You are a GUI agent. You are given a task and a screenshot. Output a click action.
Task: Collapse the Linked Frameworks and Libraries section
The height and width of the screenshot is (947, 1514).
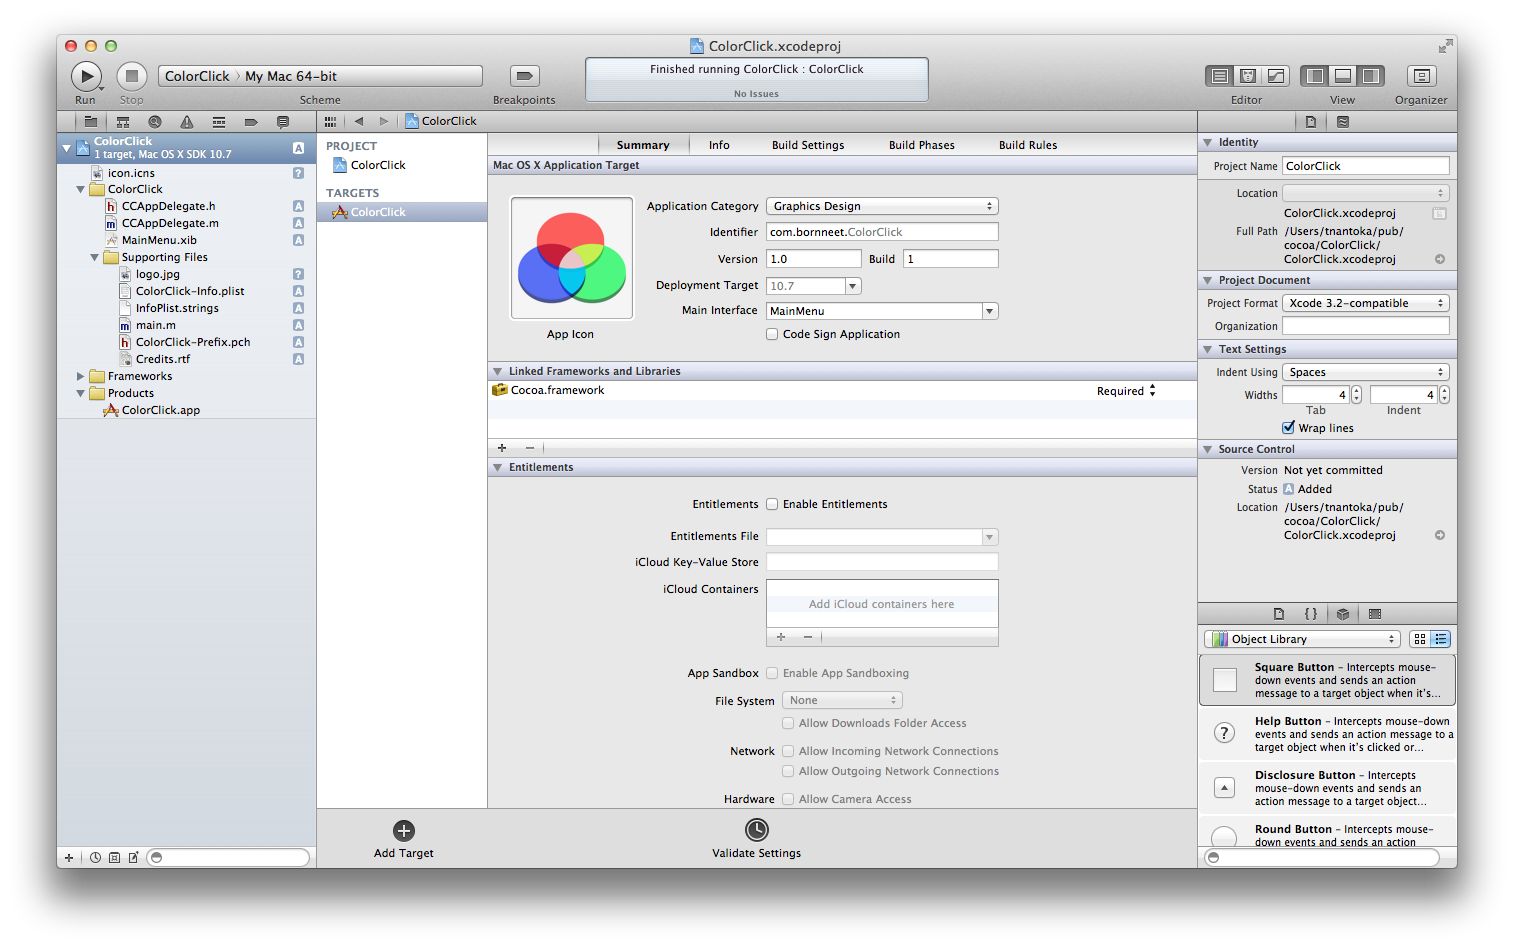tap(498, 371)
